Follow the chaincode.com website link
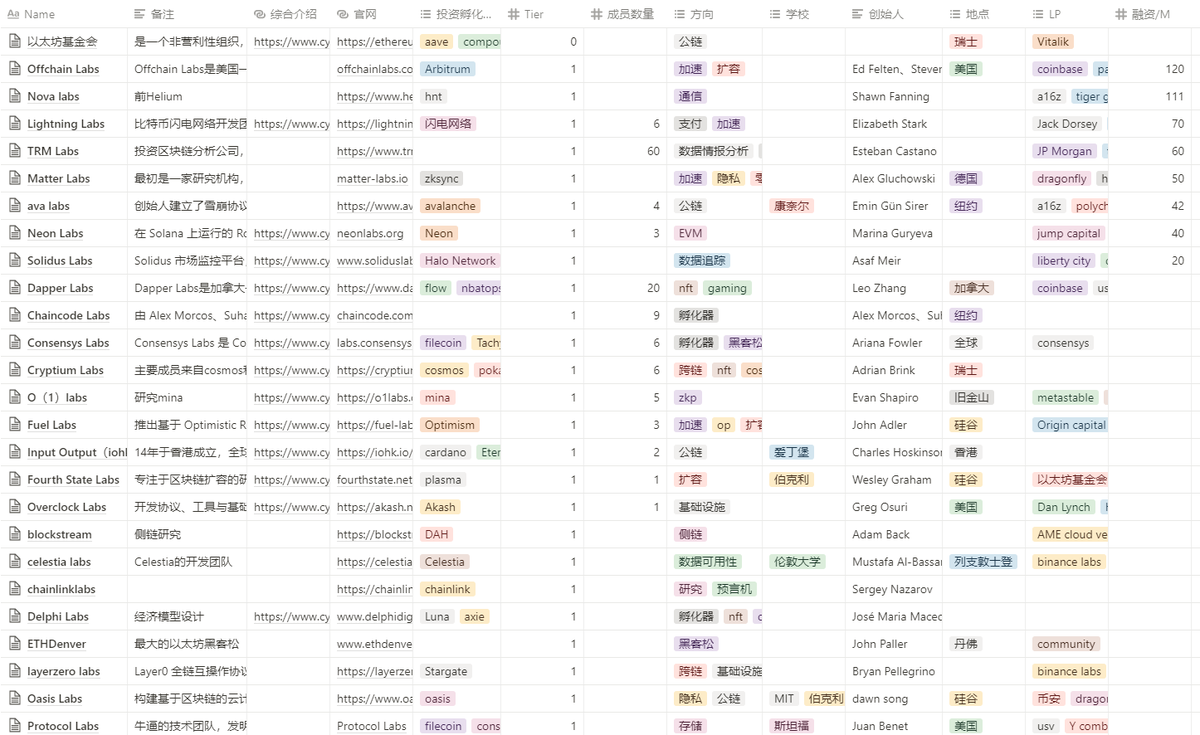Image resolution: width=1200 pixels, height=735 pixels. coord(375,315)
